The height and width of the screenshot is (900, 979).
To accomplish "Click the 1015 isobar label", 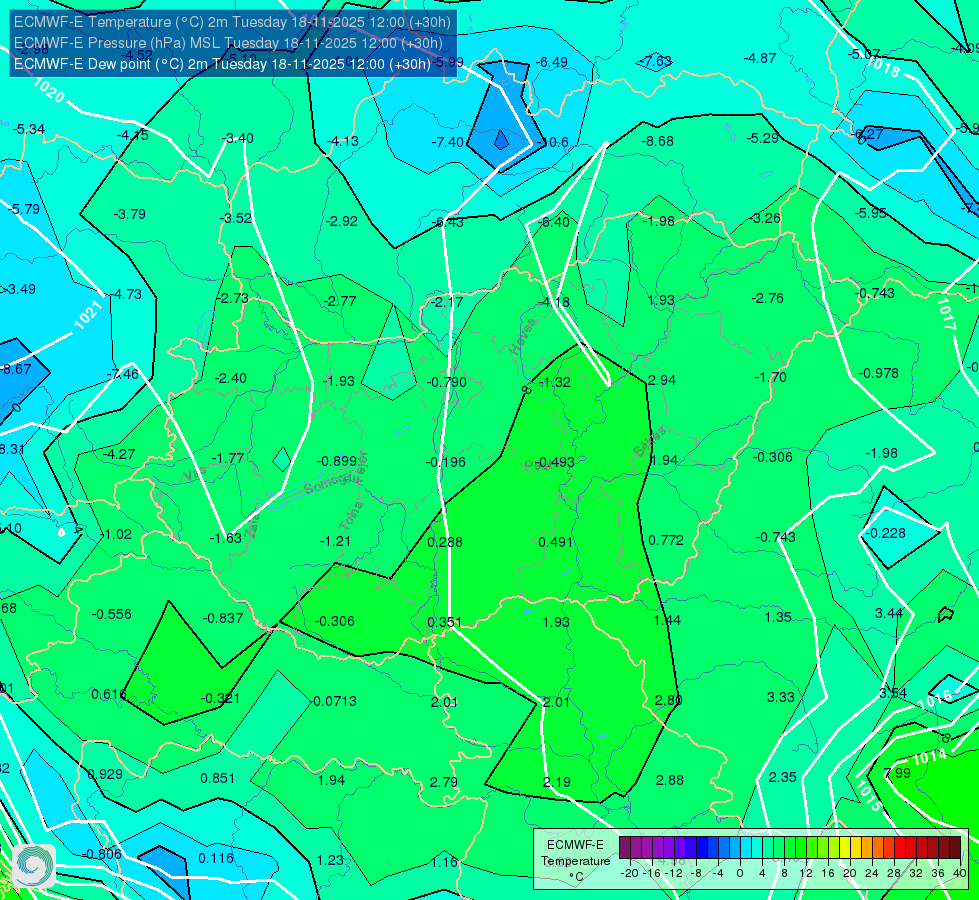I will tap(868, 796).
